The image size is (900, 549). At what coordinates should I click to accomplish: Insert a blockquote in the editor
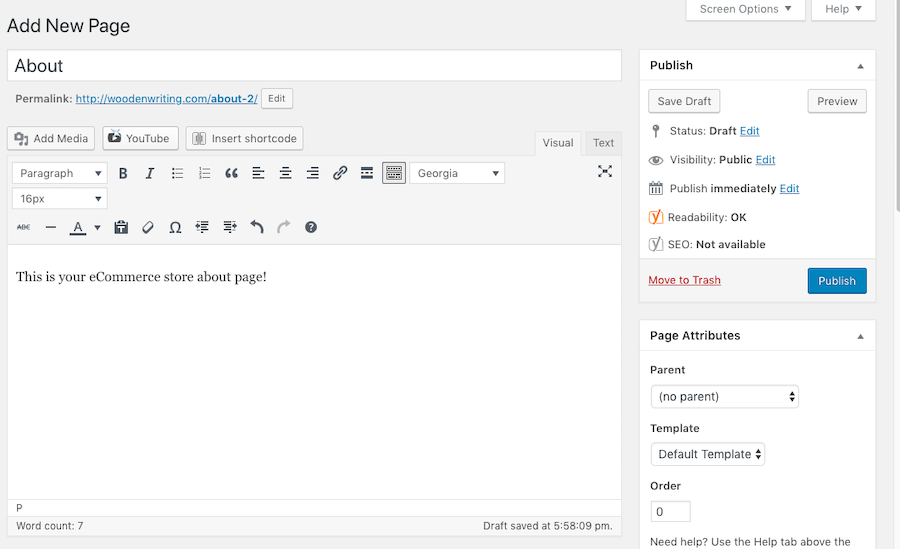click(231, 173)
